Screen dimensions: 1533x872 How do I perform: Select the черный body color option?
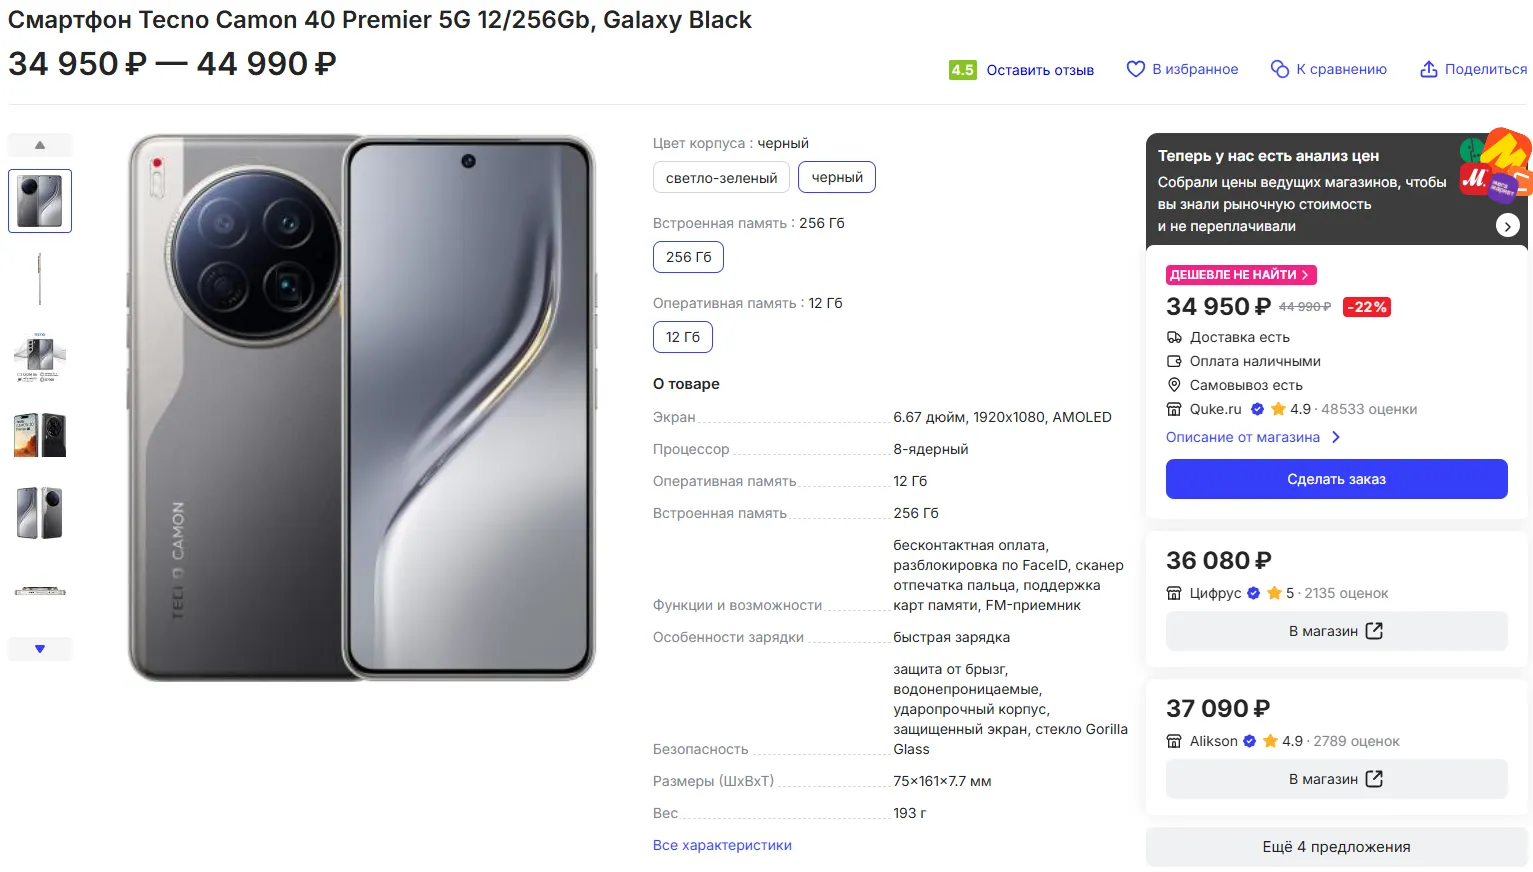pos(837,177)
